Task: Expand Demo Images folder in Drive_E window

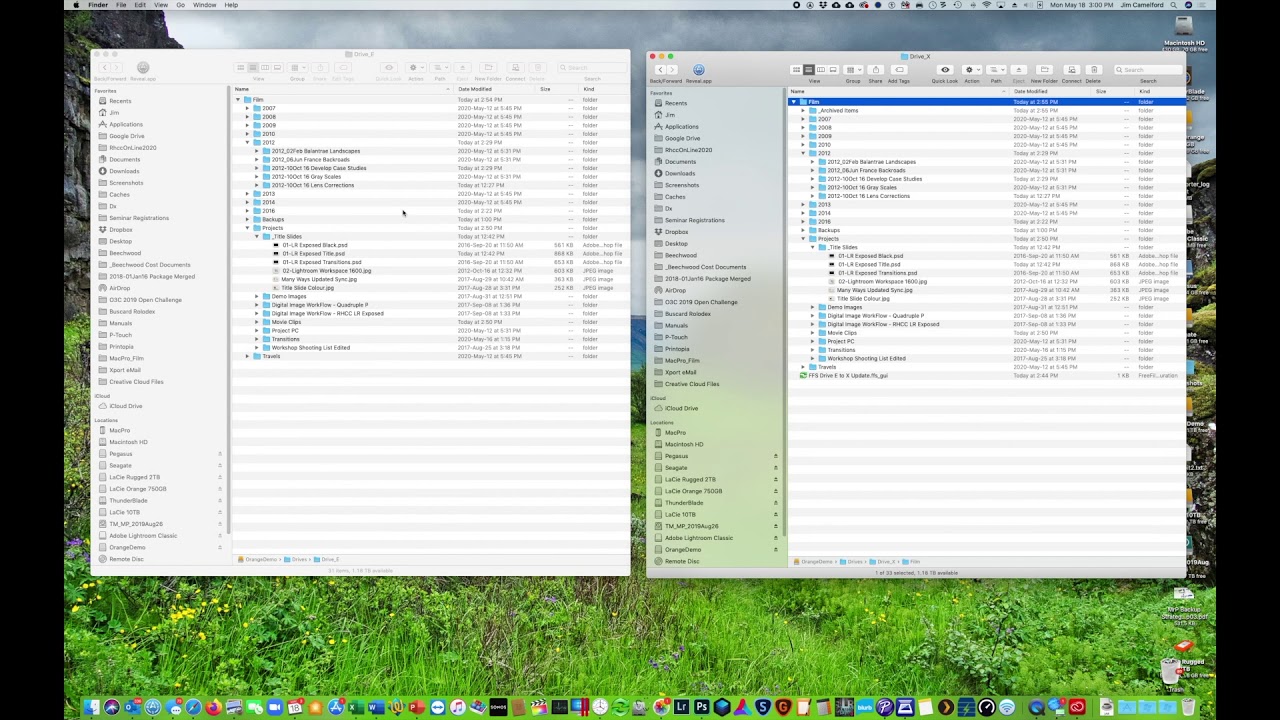Action: click(256, 296)
